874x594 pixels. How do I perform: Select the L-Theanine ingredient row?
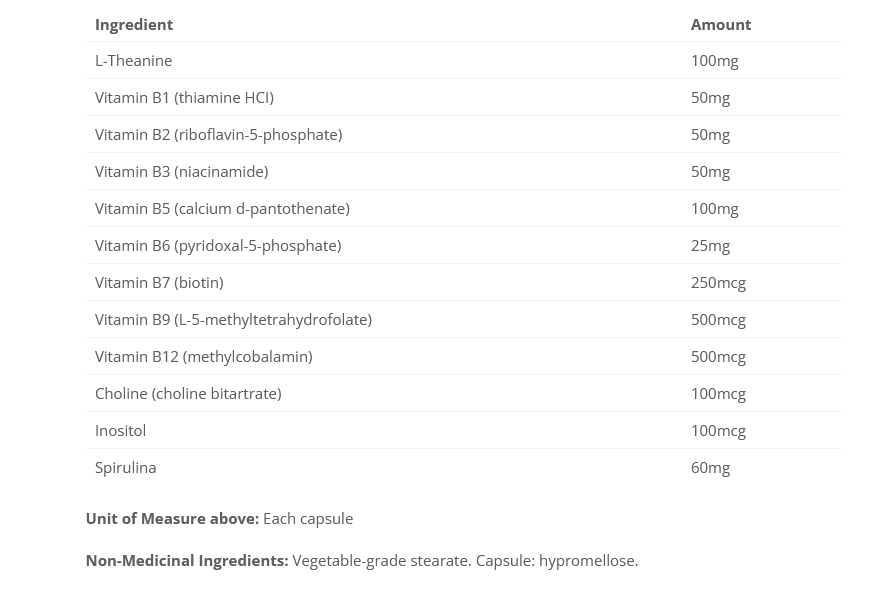click(133, 60)
